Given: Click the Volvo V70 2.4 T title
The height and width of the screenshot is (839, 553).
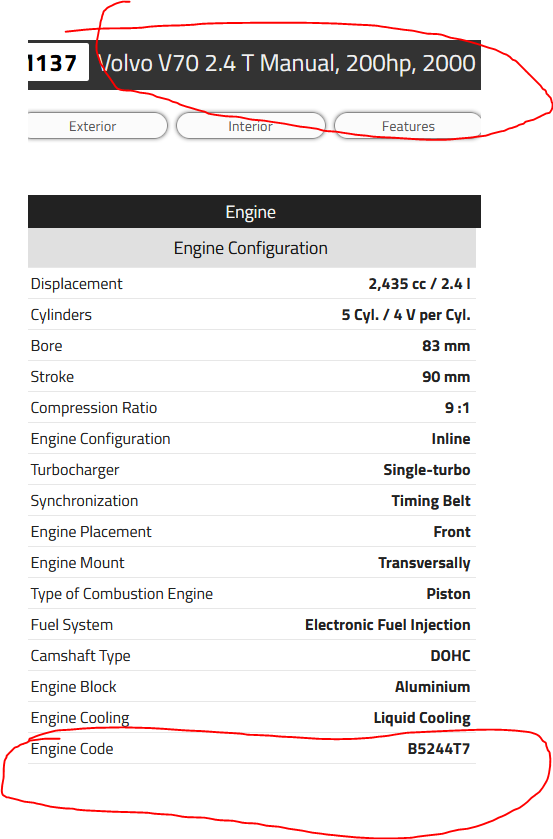Looking at the screenshot, I should [286, 63].
